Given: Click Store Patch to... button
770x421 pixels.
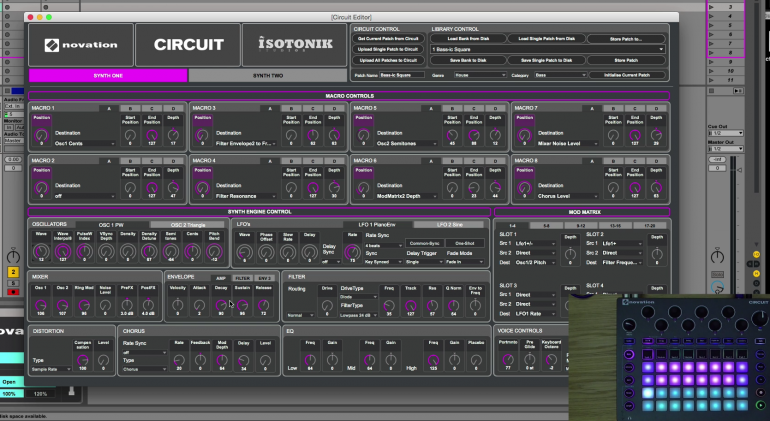Looking at the screenshot, I should (626, 38).
